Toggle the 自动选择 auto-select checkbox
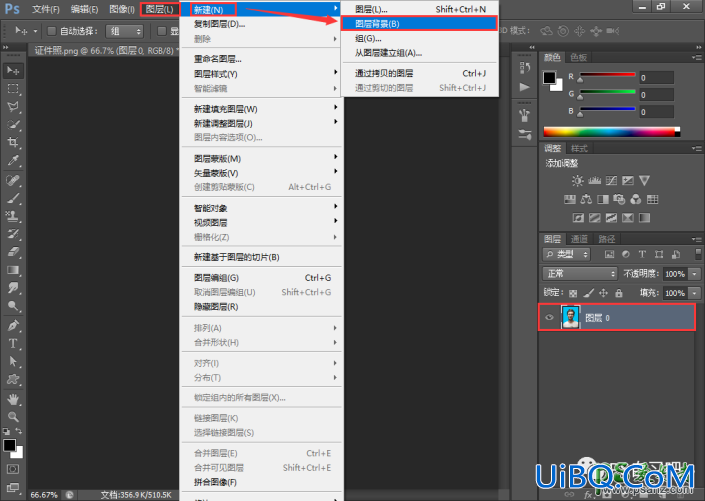This screenshot has width=705, height=501. pos(51,31)
